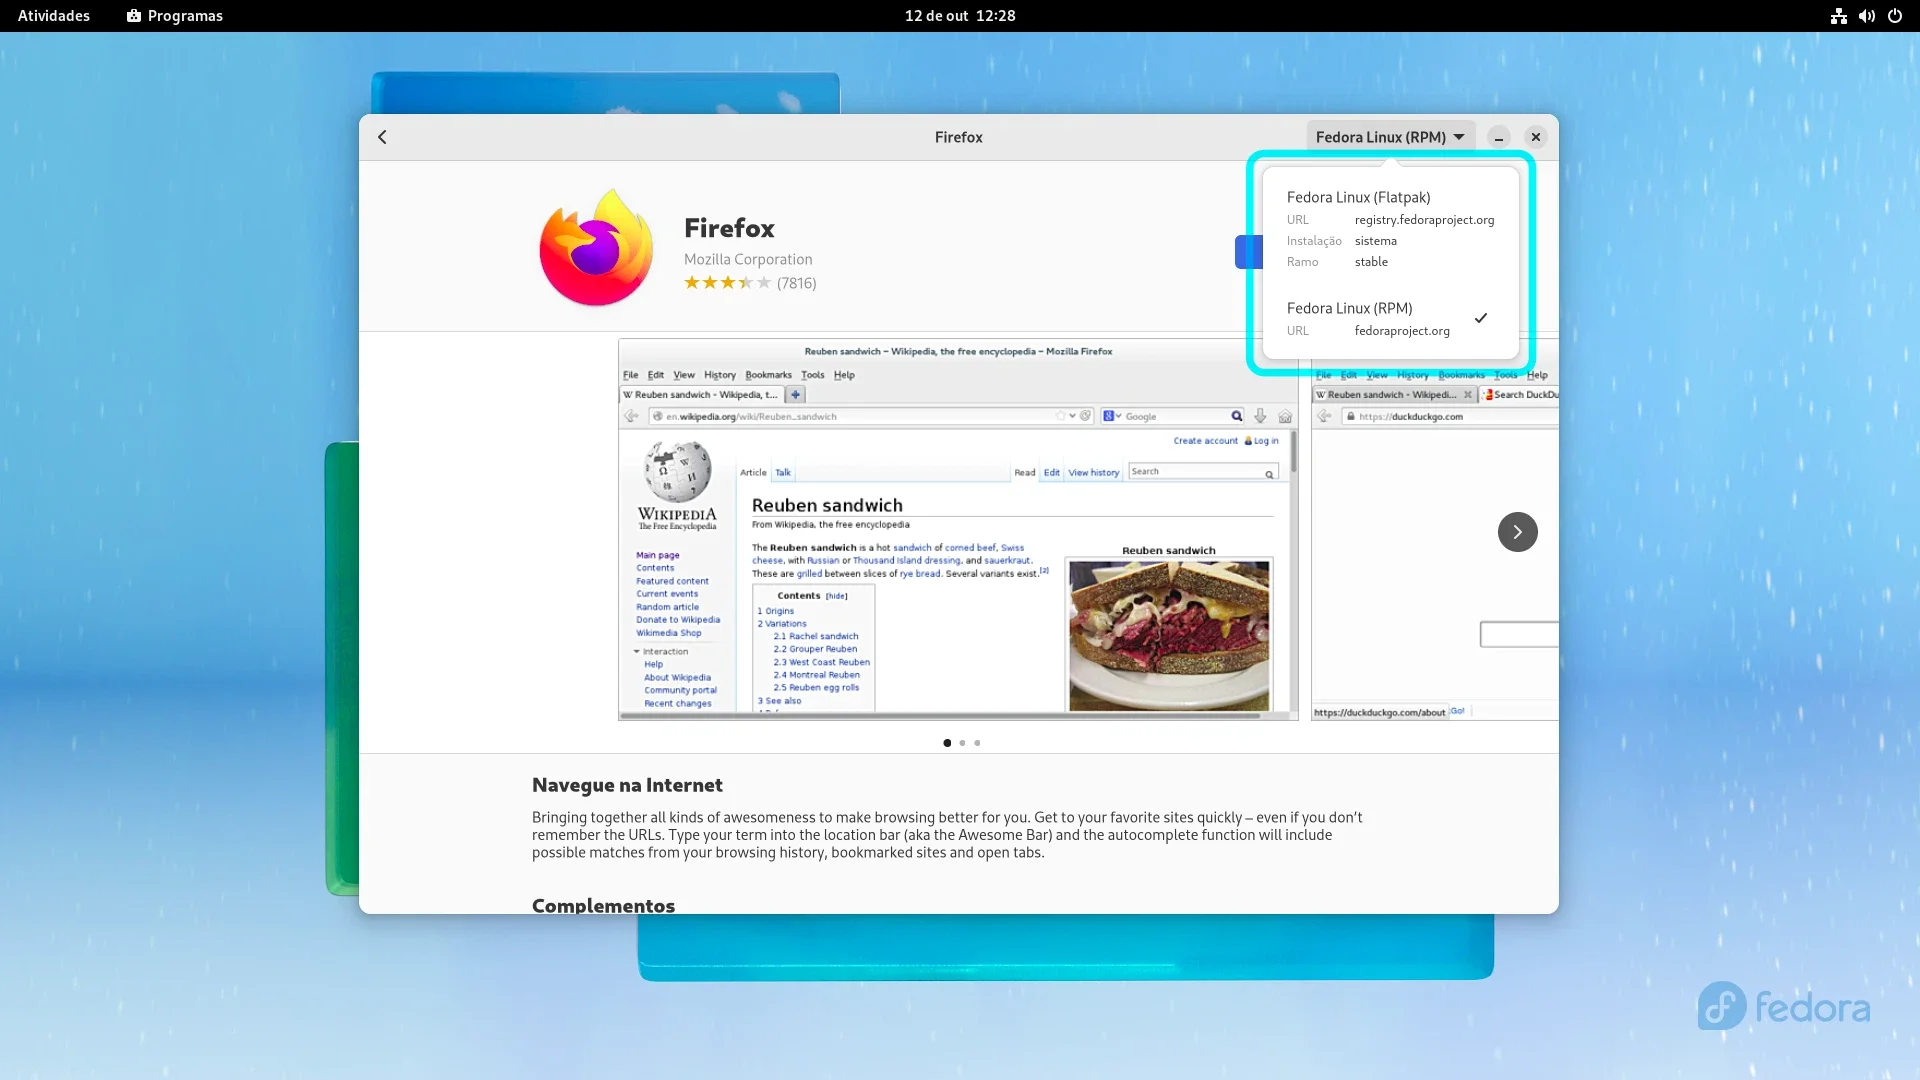The width and height of the screenshot is (1920, 1080).
Task: Go back using the header back arrow
Action: point(382,137)
